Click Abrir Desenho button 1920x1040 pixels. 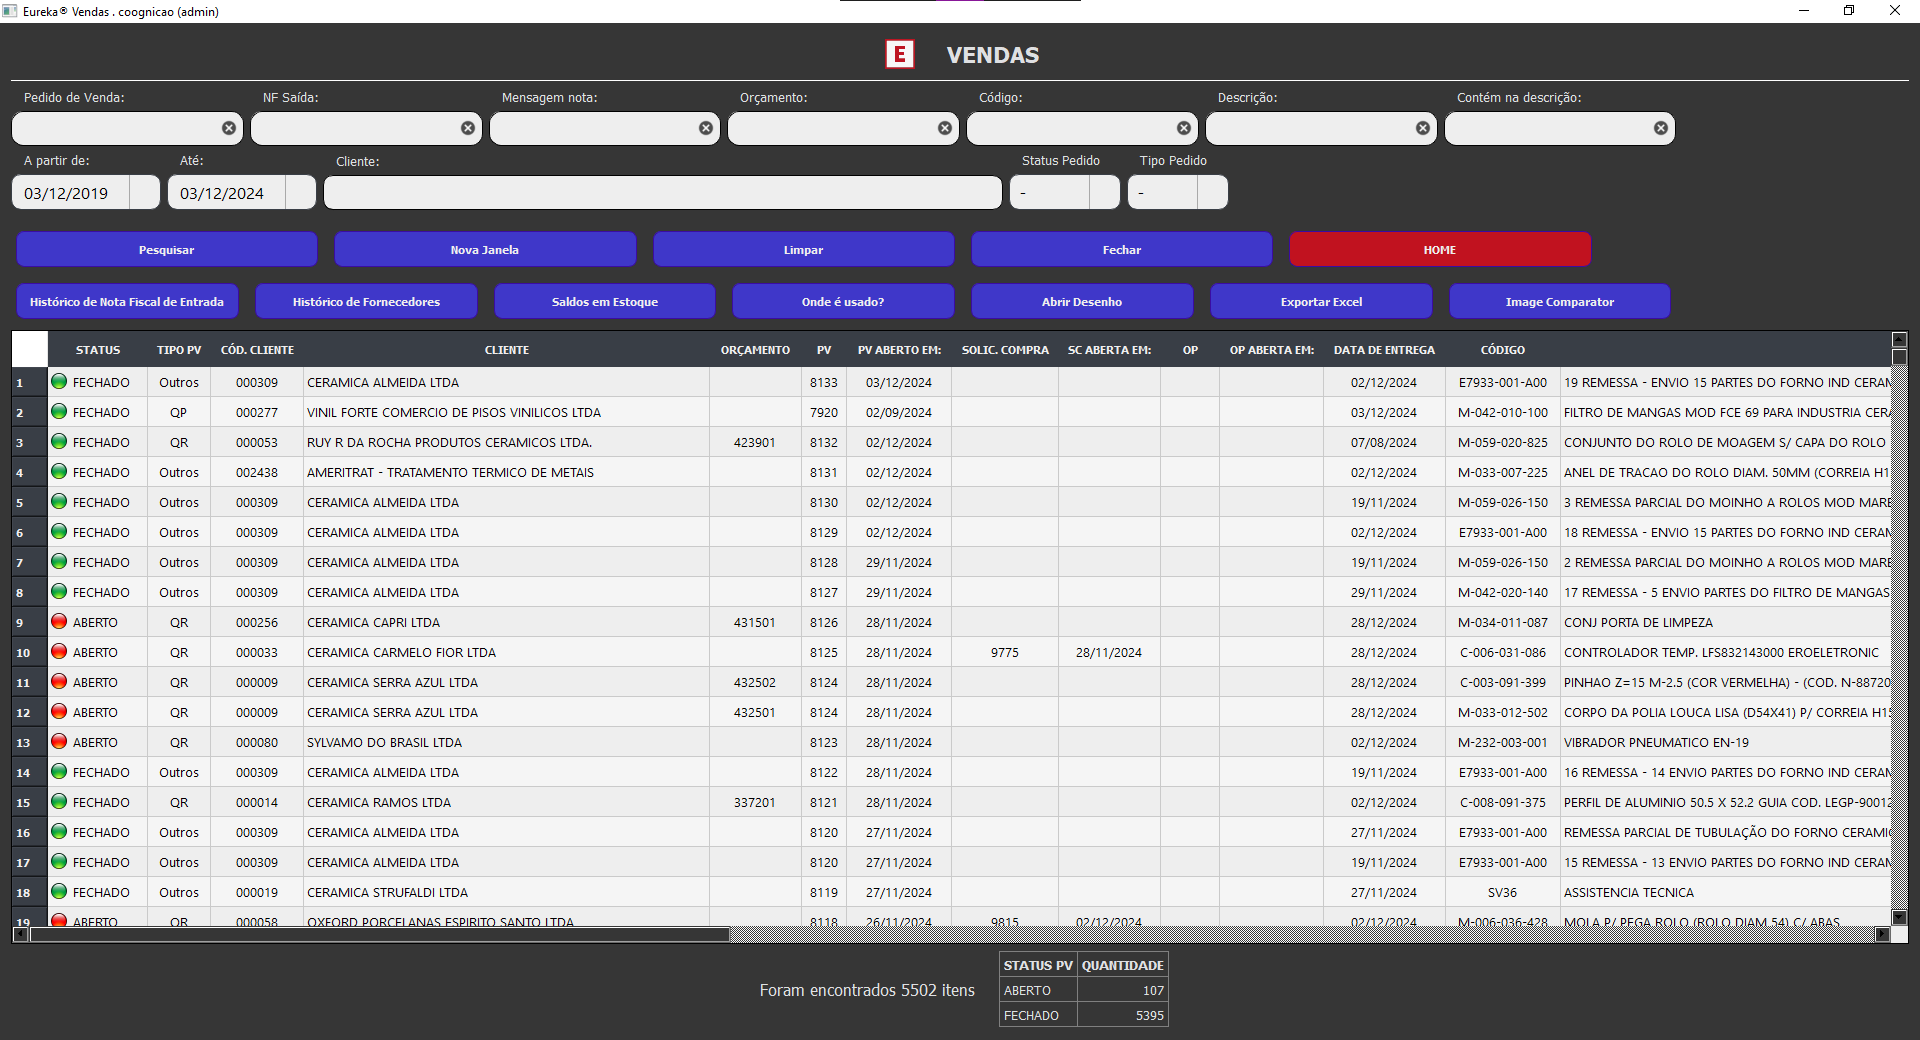click(1082, 301)
